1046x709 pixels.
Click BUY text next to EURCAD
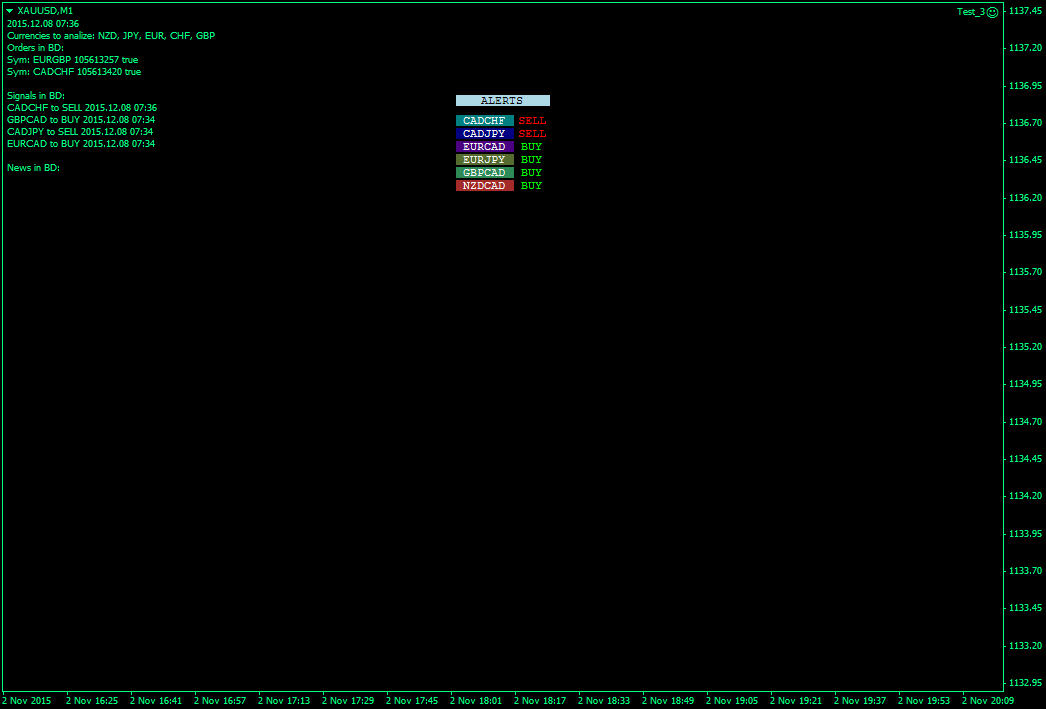(x=531, y=147)
